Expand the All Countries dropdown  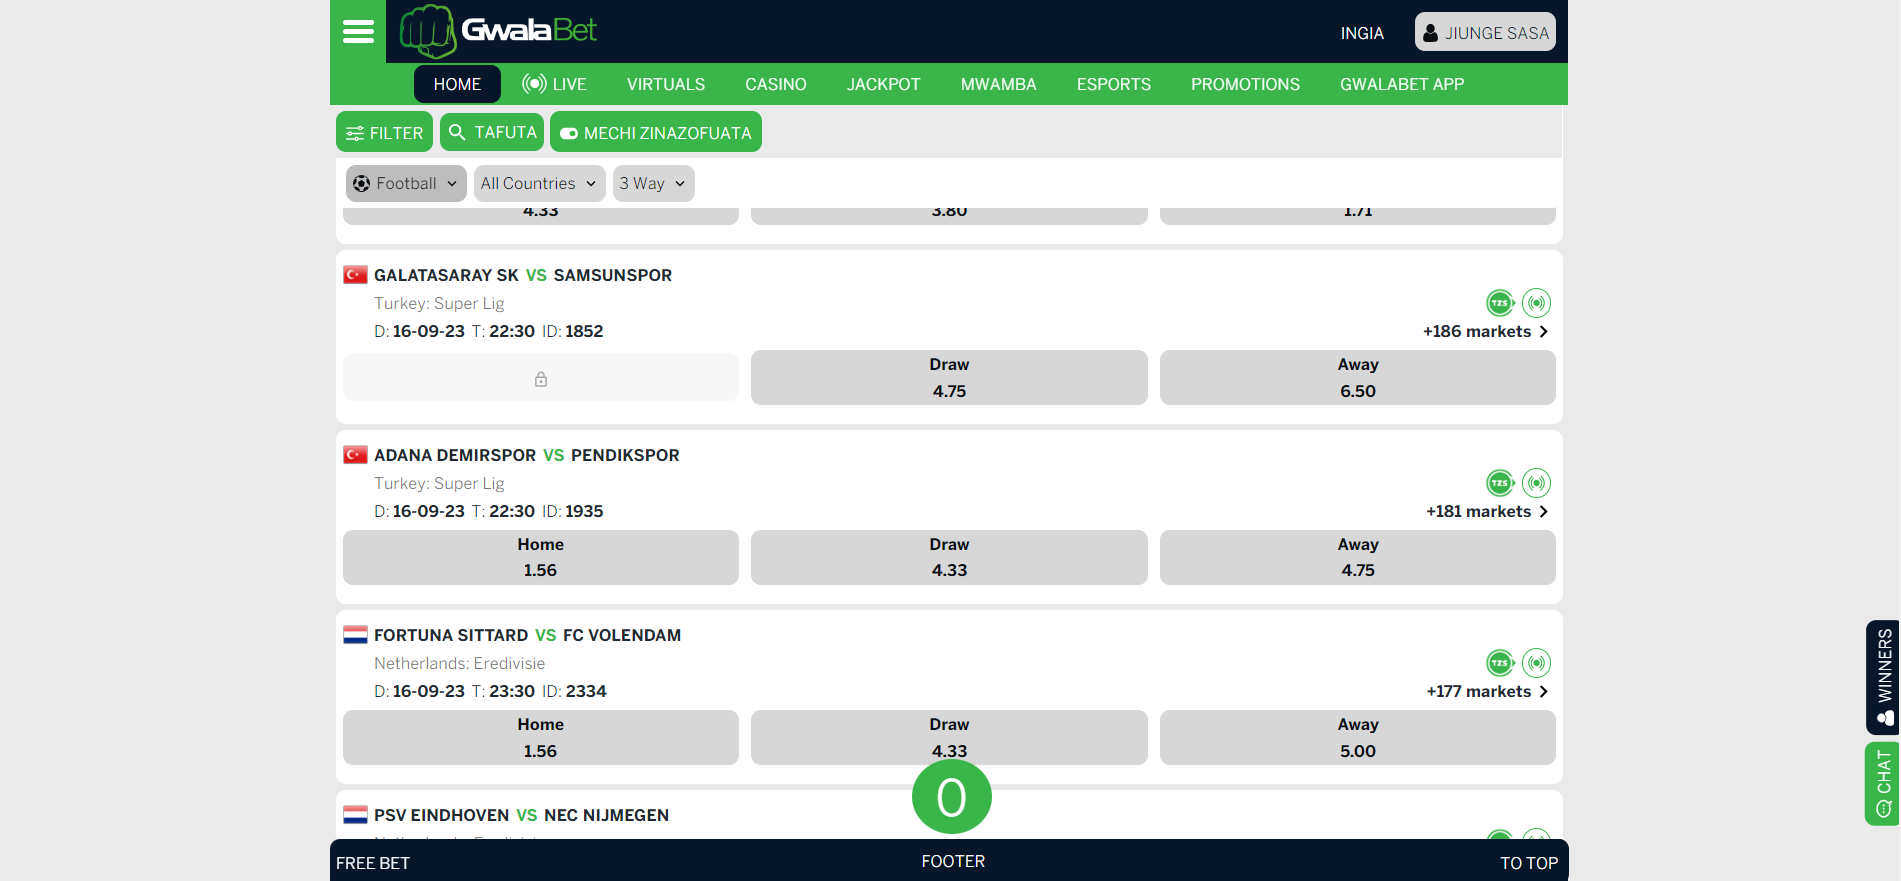pyautogui.click(x=540, y=183)
